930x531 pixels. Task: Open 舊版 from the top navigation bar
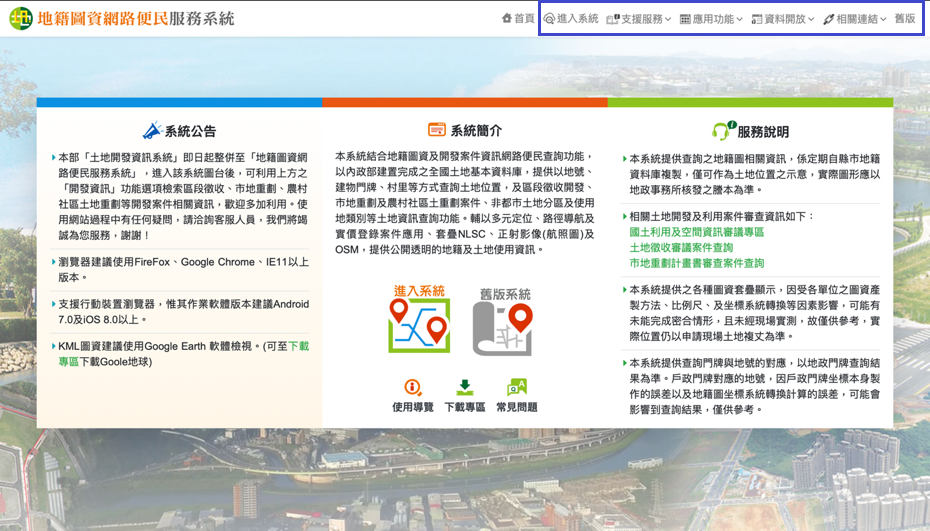click(x=904, y=19)
